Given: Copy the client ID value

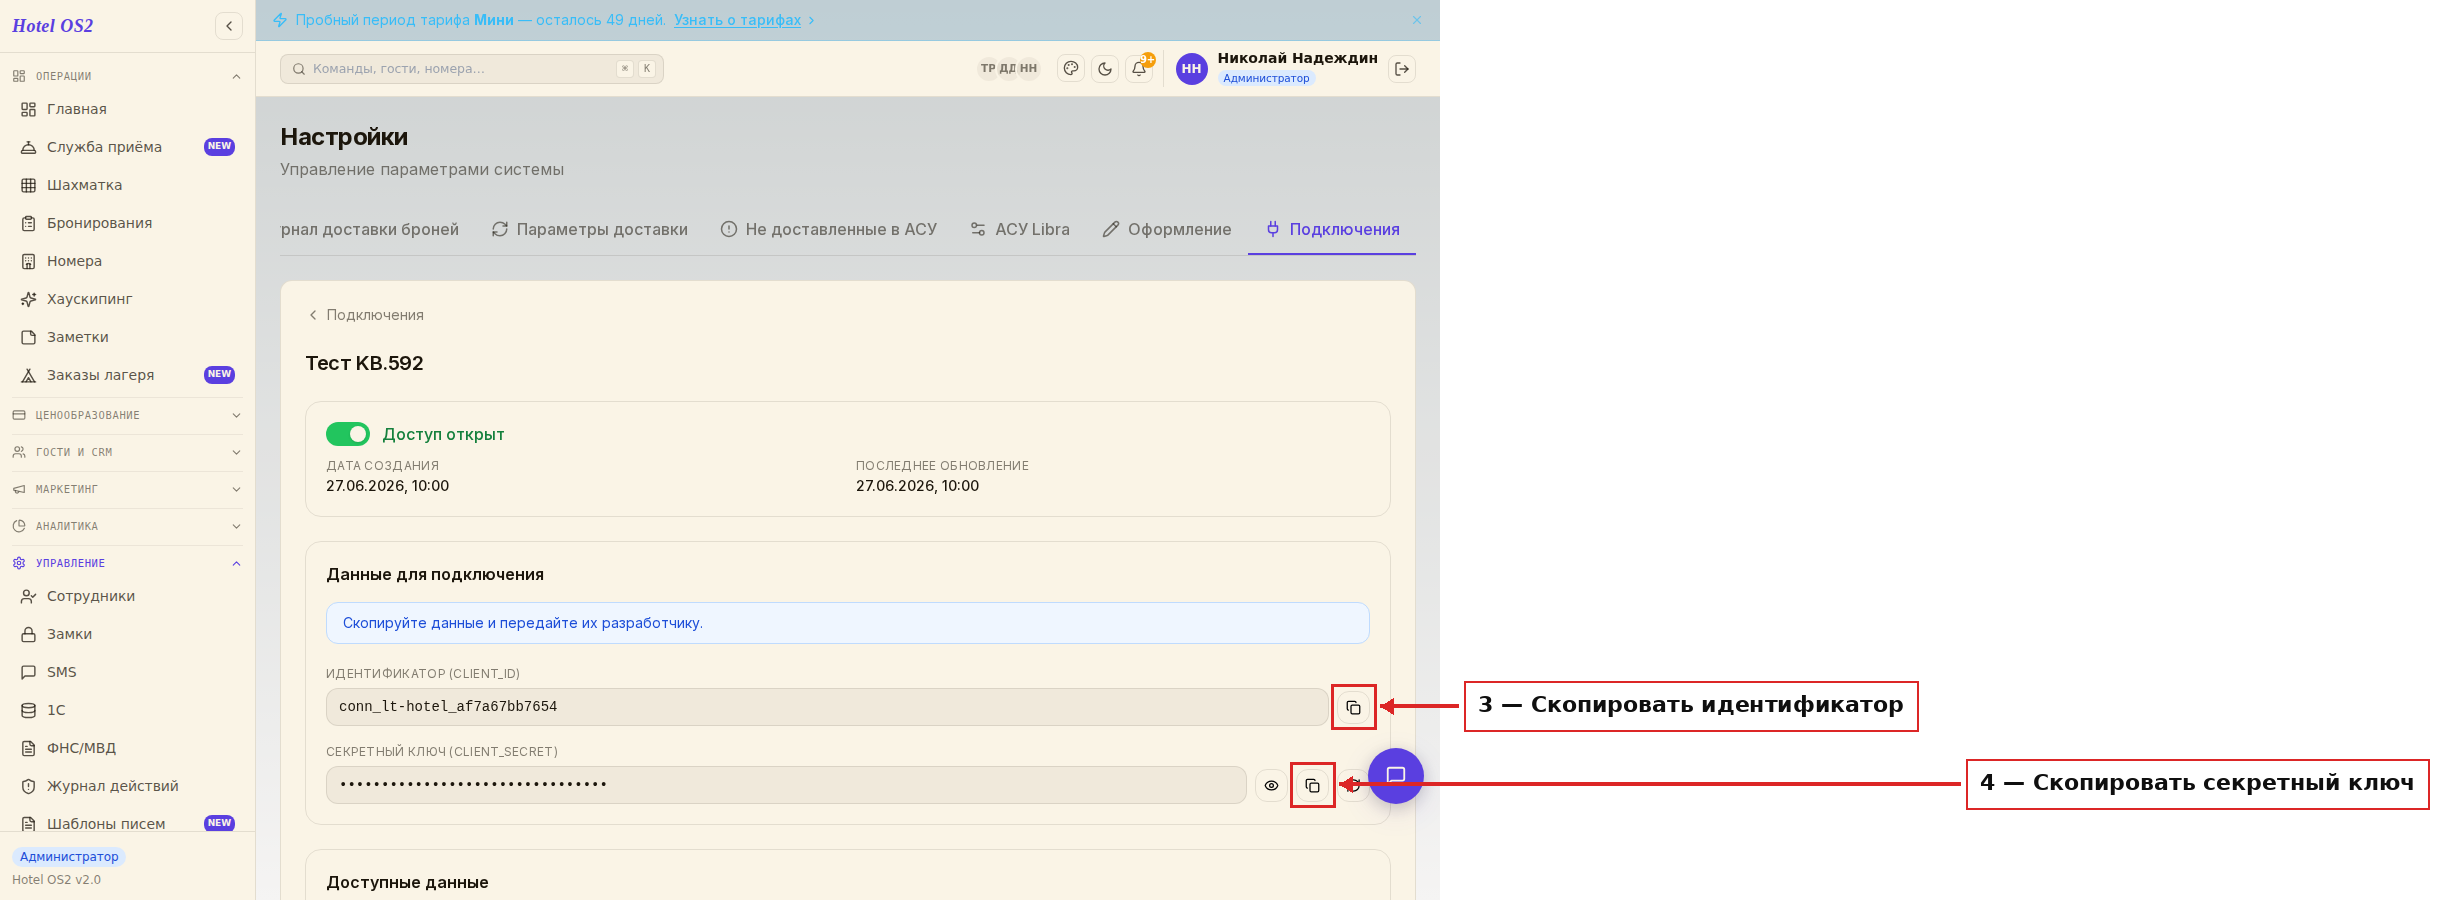Looking at the screenshot, I should tap(1353, 707).
